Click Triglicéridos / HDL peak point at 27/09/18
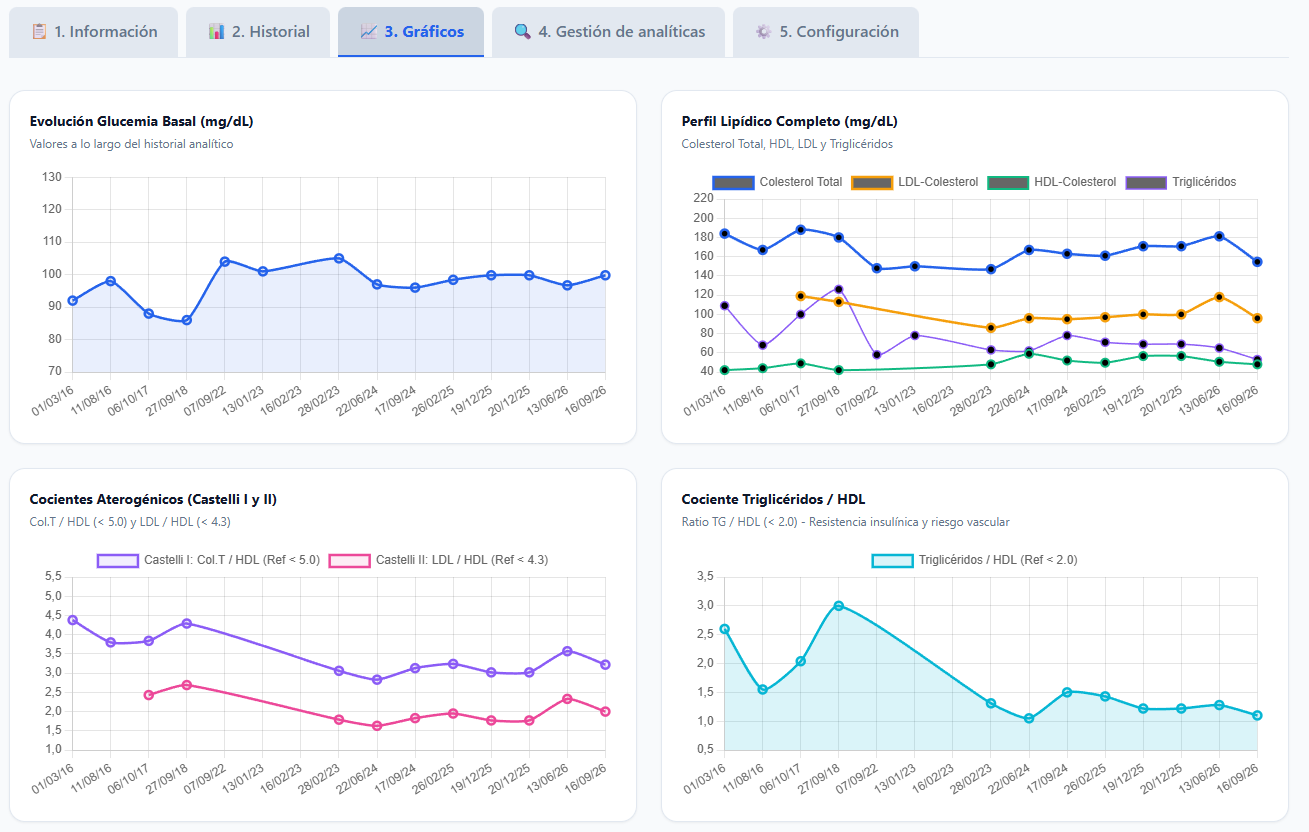The image size is (1309, 832). pyautogui.click(x=839, y=605)
